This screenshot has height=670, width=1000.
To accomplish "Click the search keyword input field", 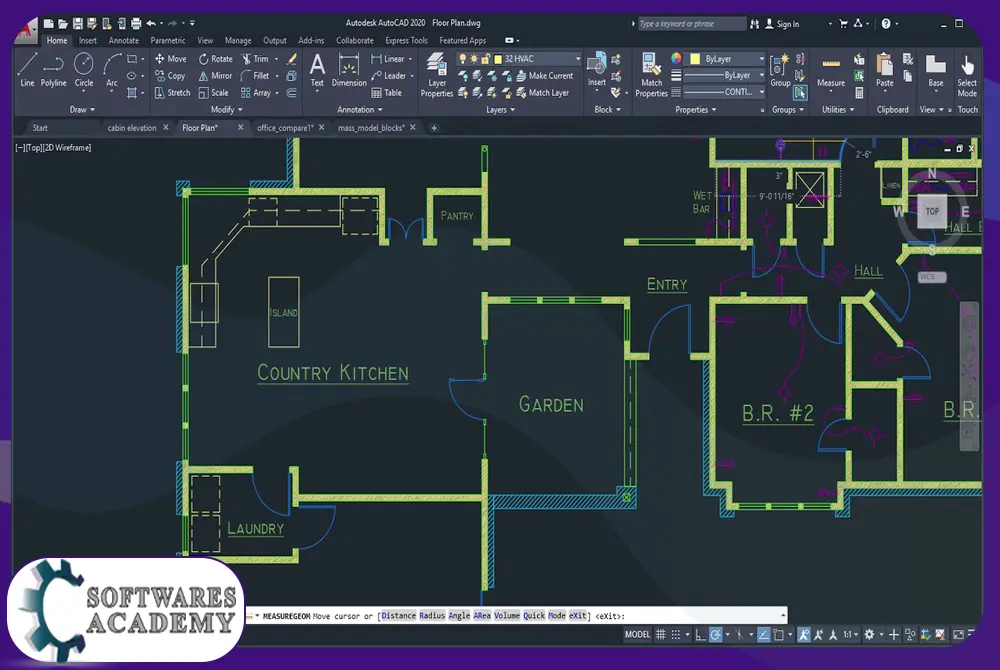I will click(691, 24).
